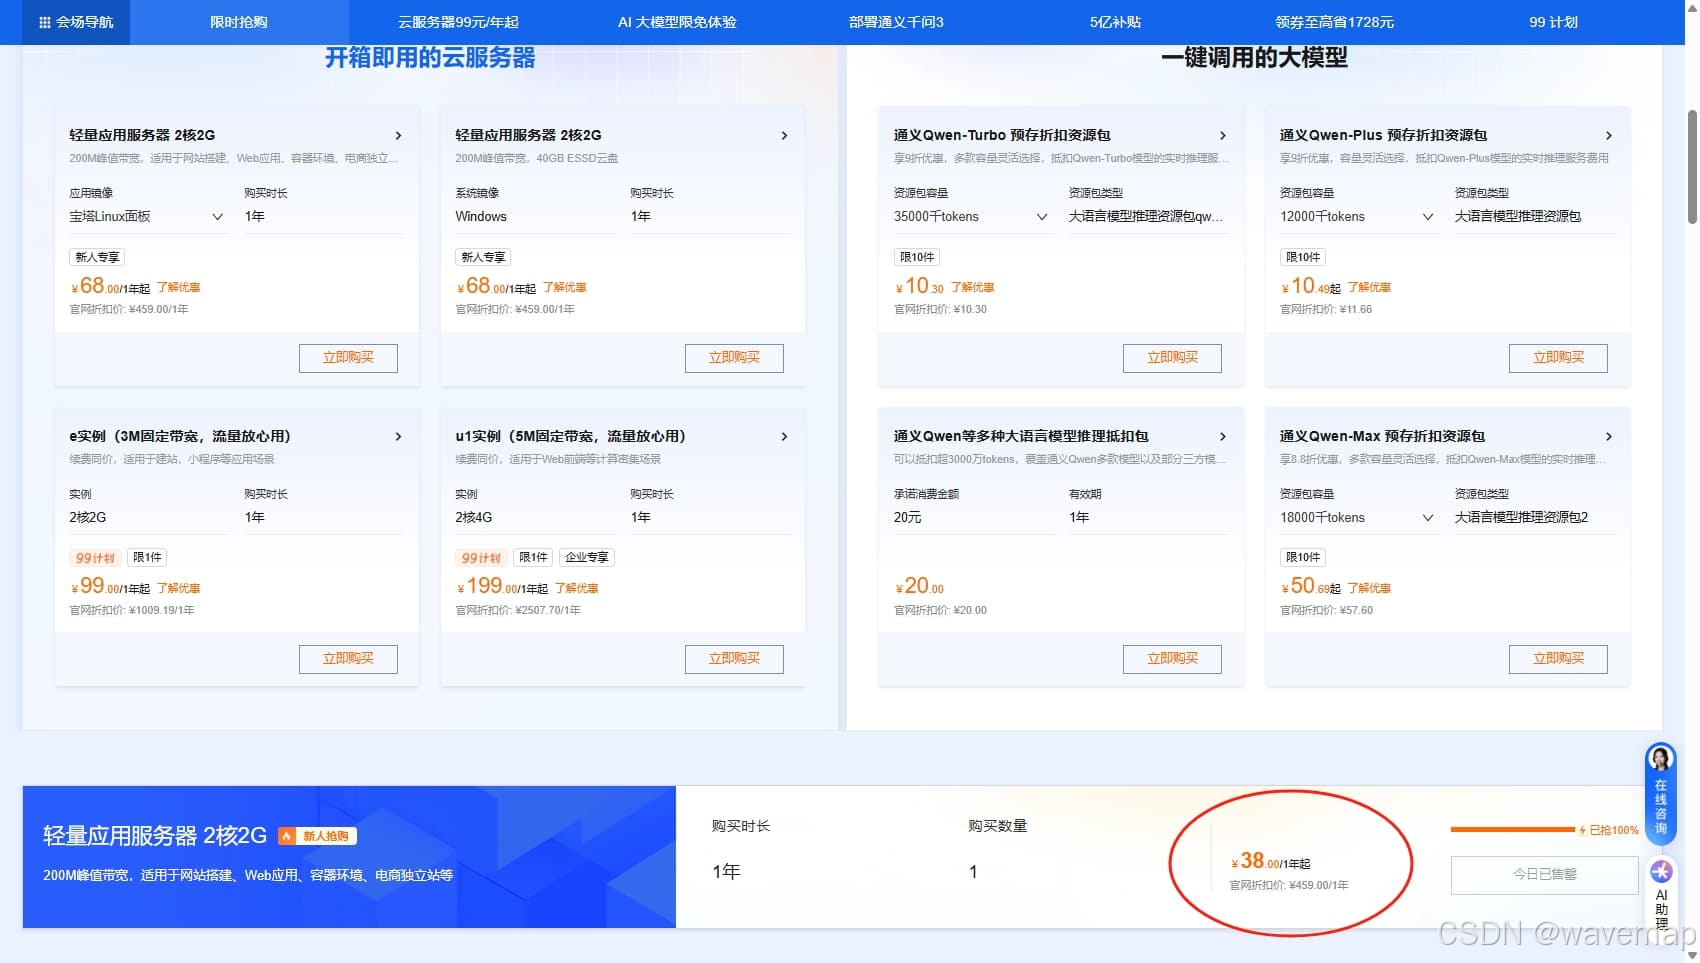Click 立即购买 for 通义Qwen-Plus 资源包
The height and width of the screenshot is (963, 1700).
coord(1558,358)
